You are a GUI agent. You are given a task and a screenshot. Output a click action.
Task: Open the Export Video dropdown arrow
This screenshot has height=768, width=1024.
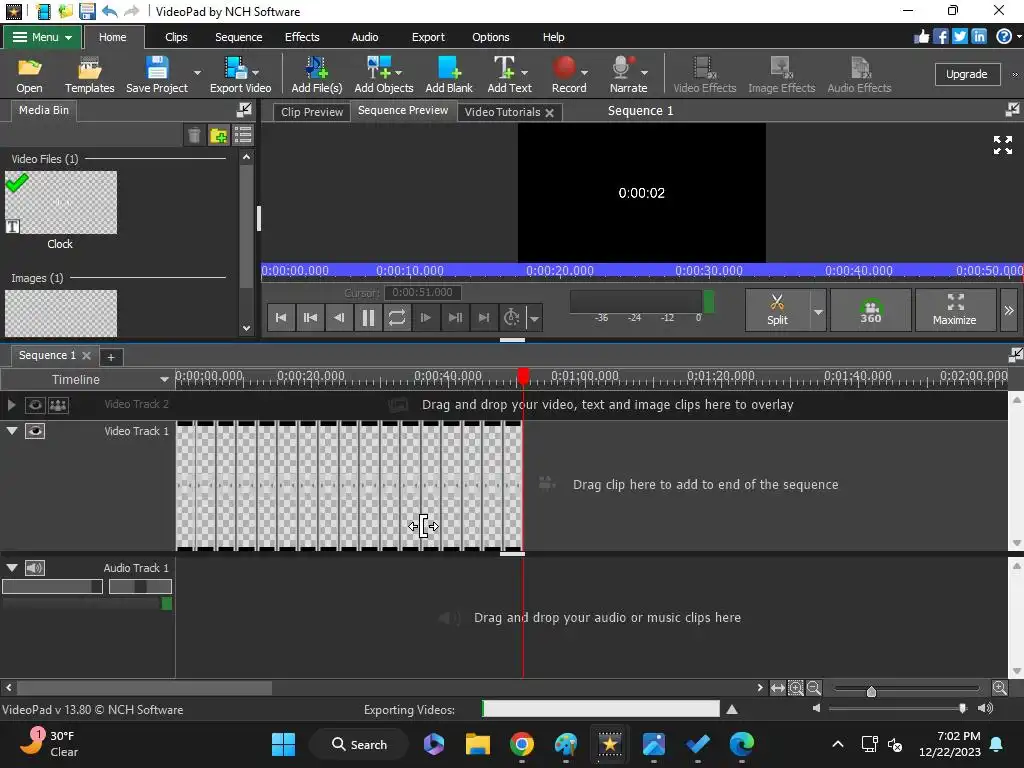(x=255, y=73)
